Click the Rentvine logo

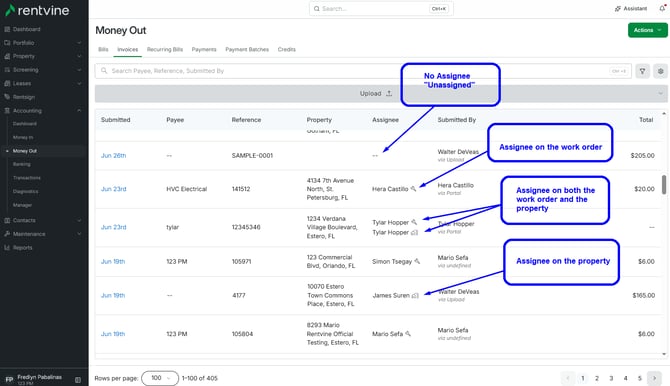(37, 10)
